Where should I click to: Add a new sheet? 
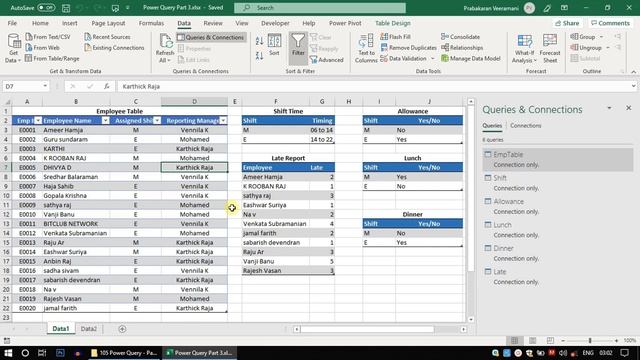[x=122, y=329]
